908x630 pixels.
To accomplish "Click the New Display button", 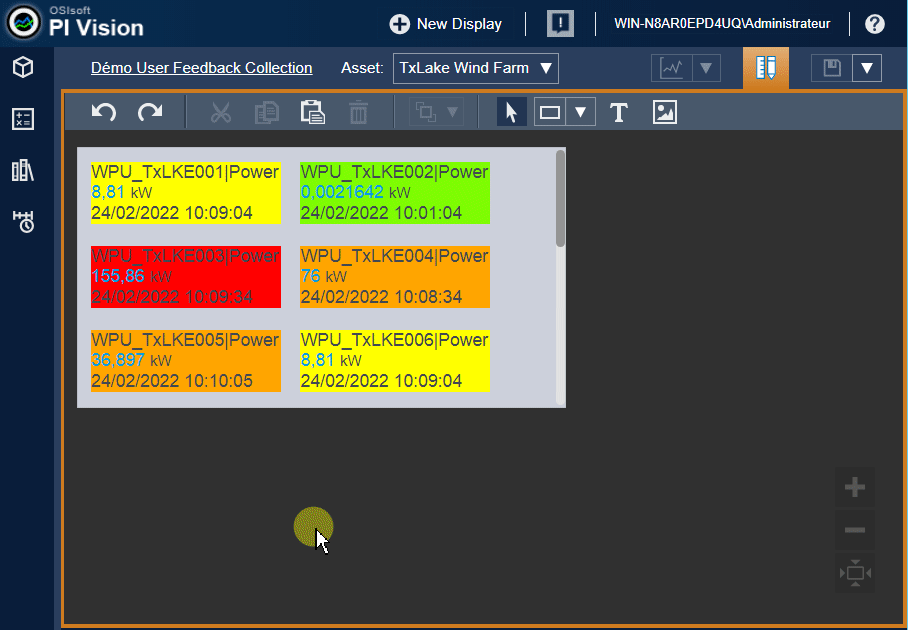I will 446,24.
